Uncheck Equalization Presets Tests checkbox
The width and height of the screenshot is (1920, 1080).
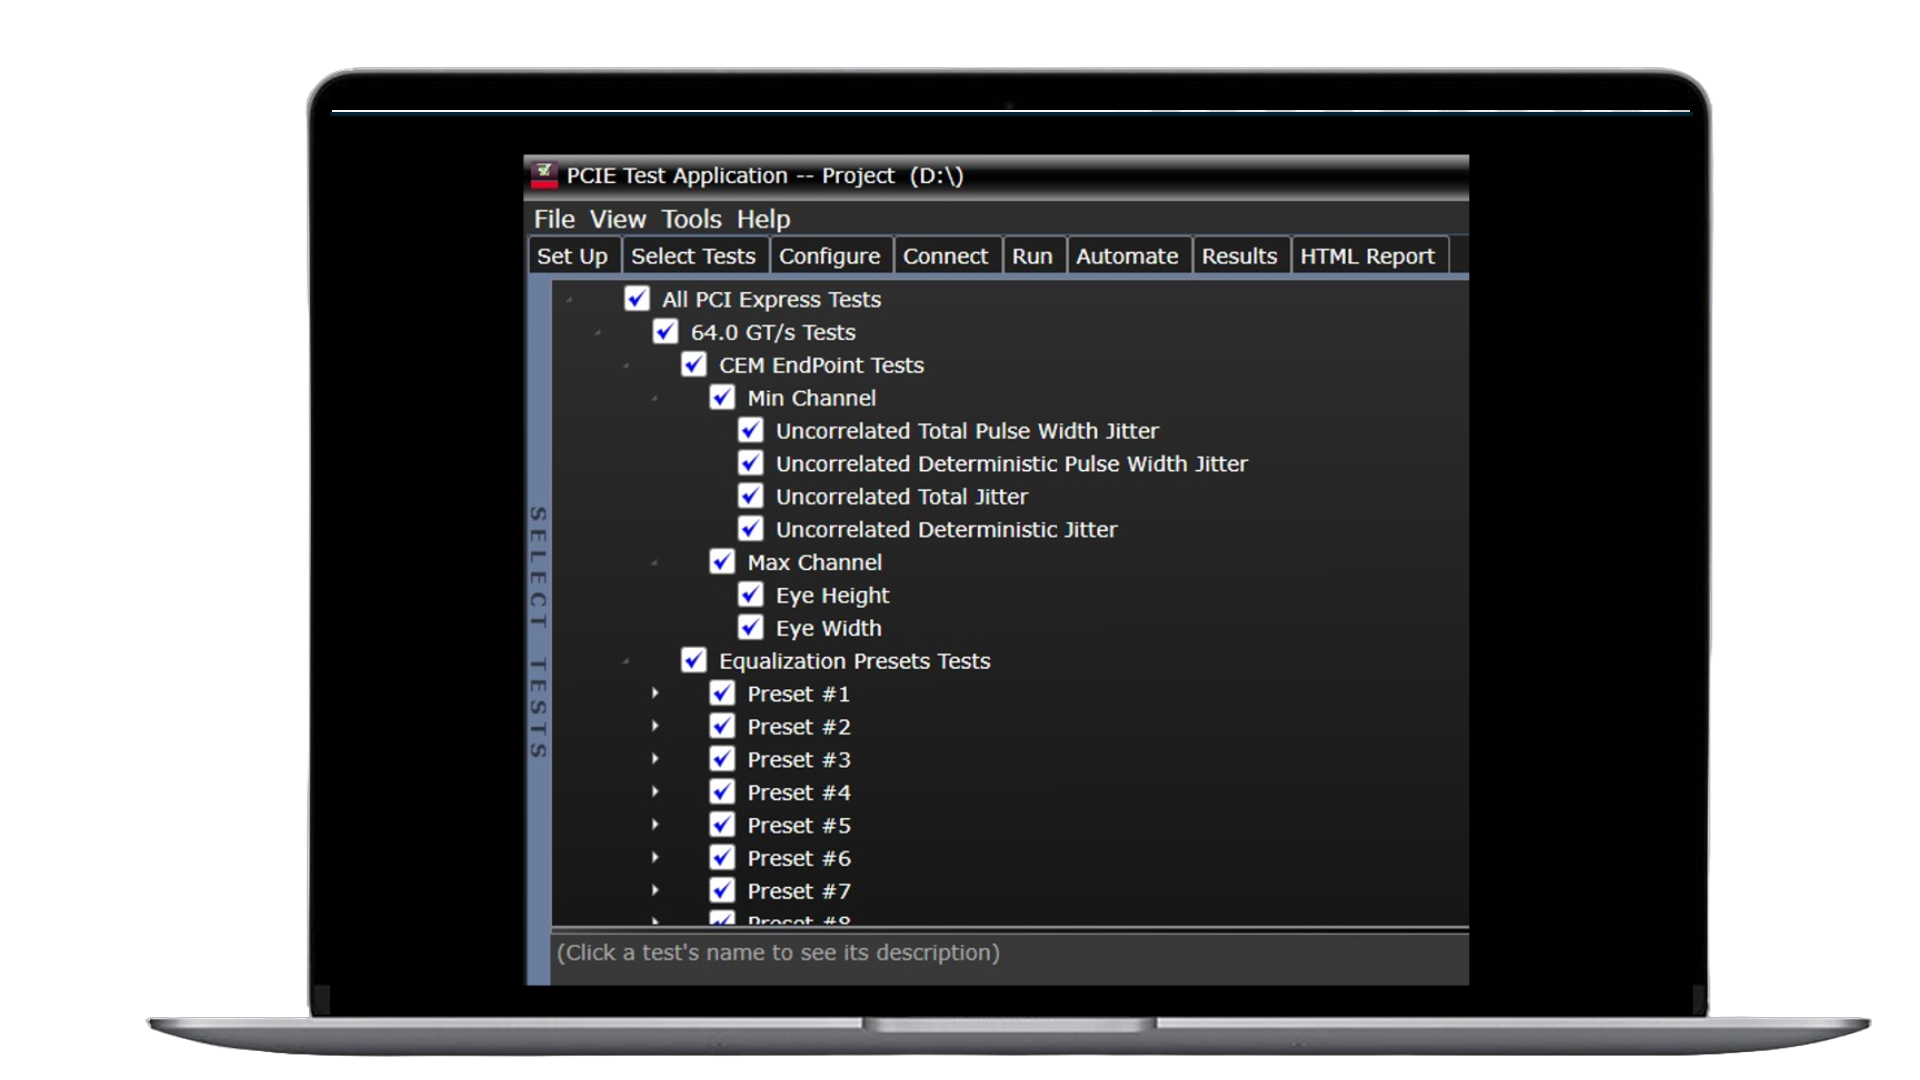tap(694, 661)
